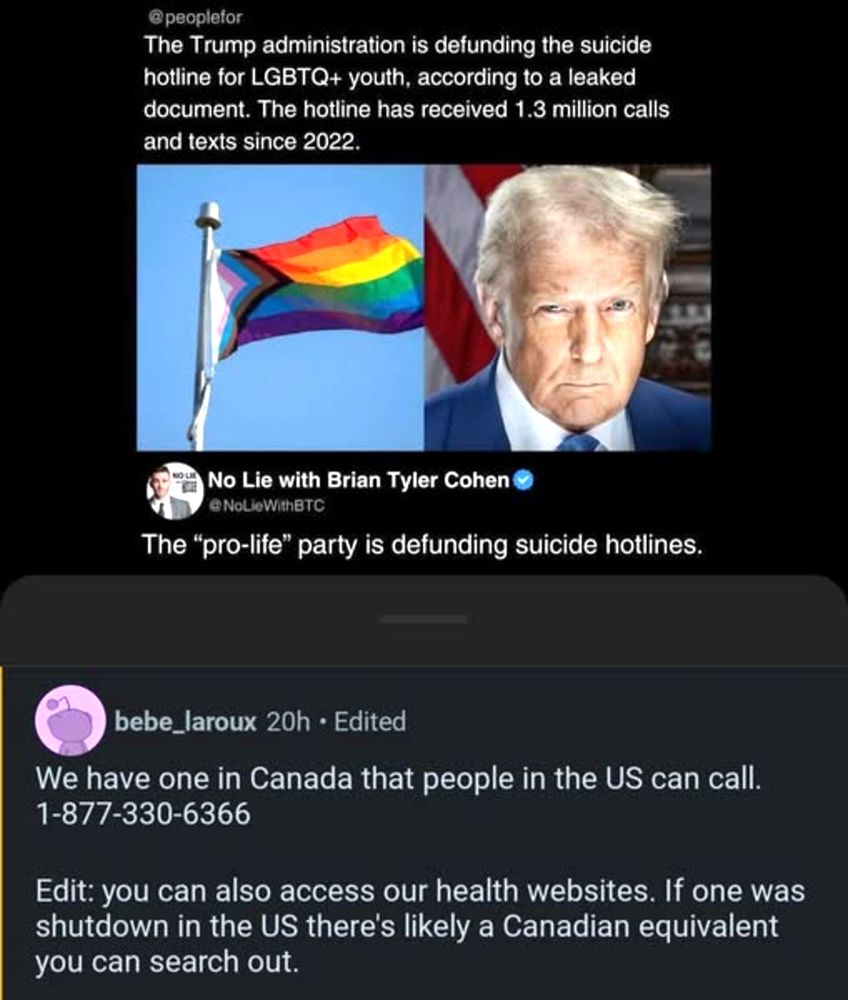Tap bebe_laroux's purple Reddit avatar

(x=70, y=721)
